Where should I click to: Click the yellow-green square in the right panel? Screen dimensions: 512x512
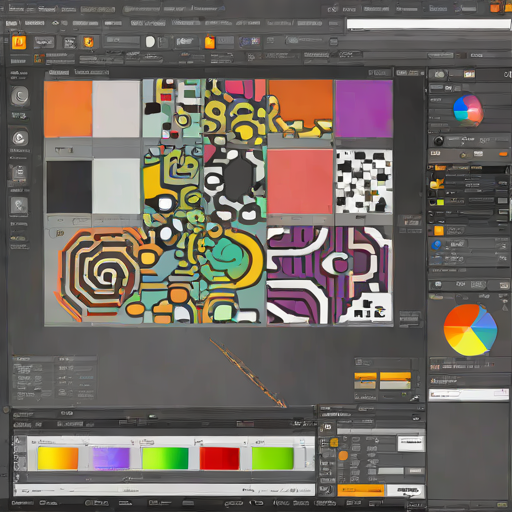pyautogui.click(x=440, y=202)
